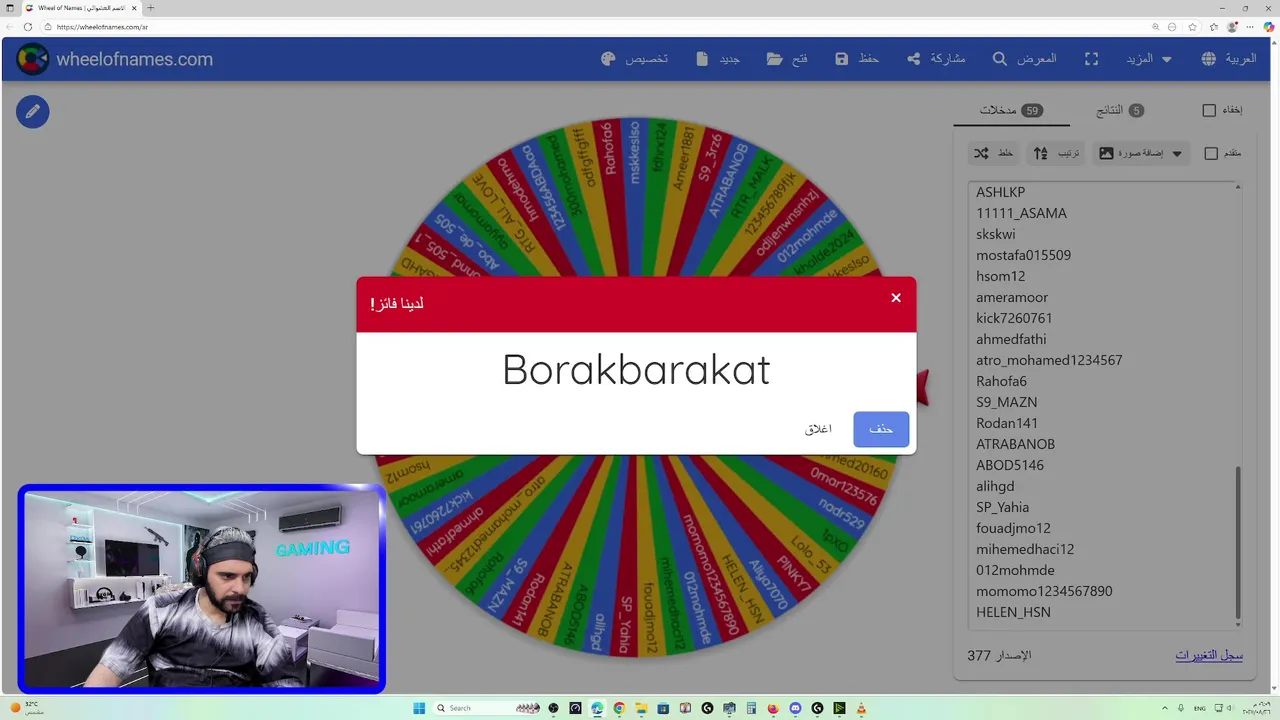Screen dimensions: 1280x720
Task: Switch to the مدخلات entries tab
Action: click(x=1011, y=110)
